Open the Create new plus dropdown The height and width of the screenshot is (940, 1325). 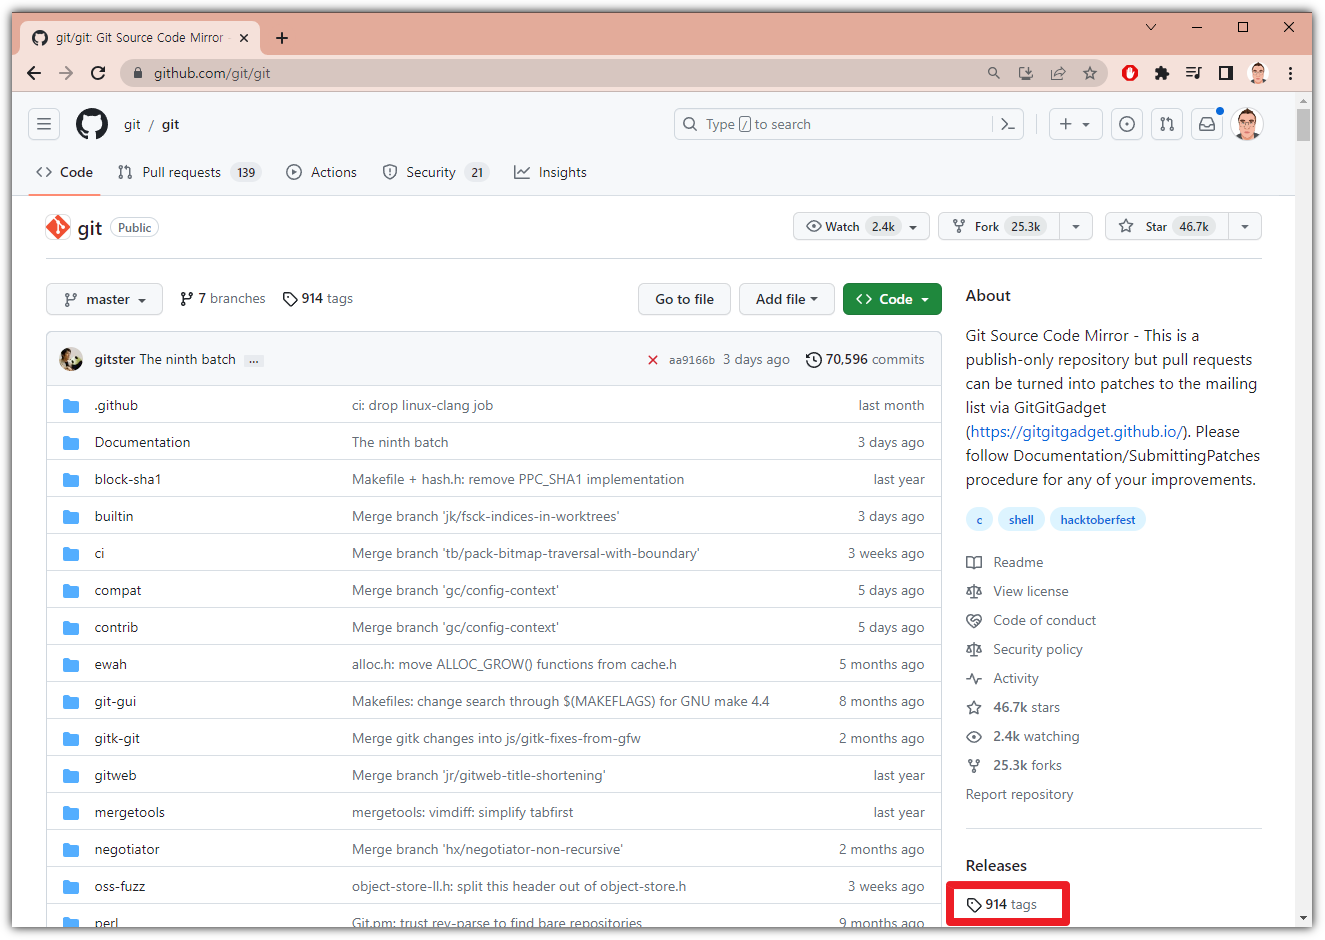(1075, 124)
